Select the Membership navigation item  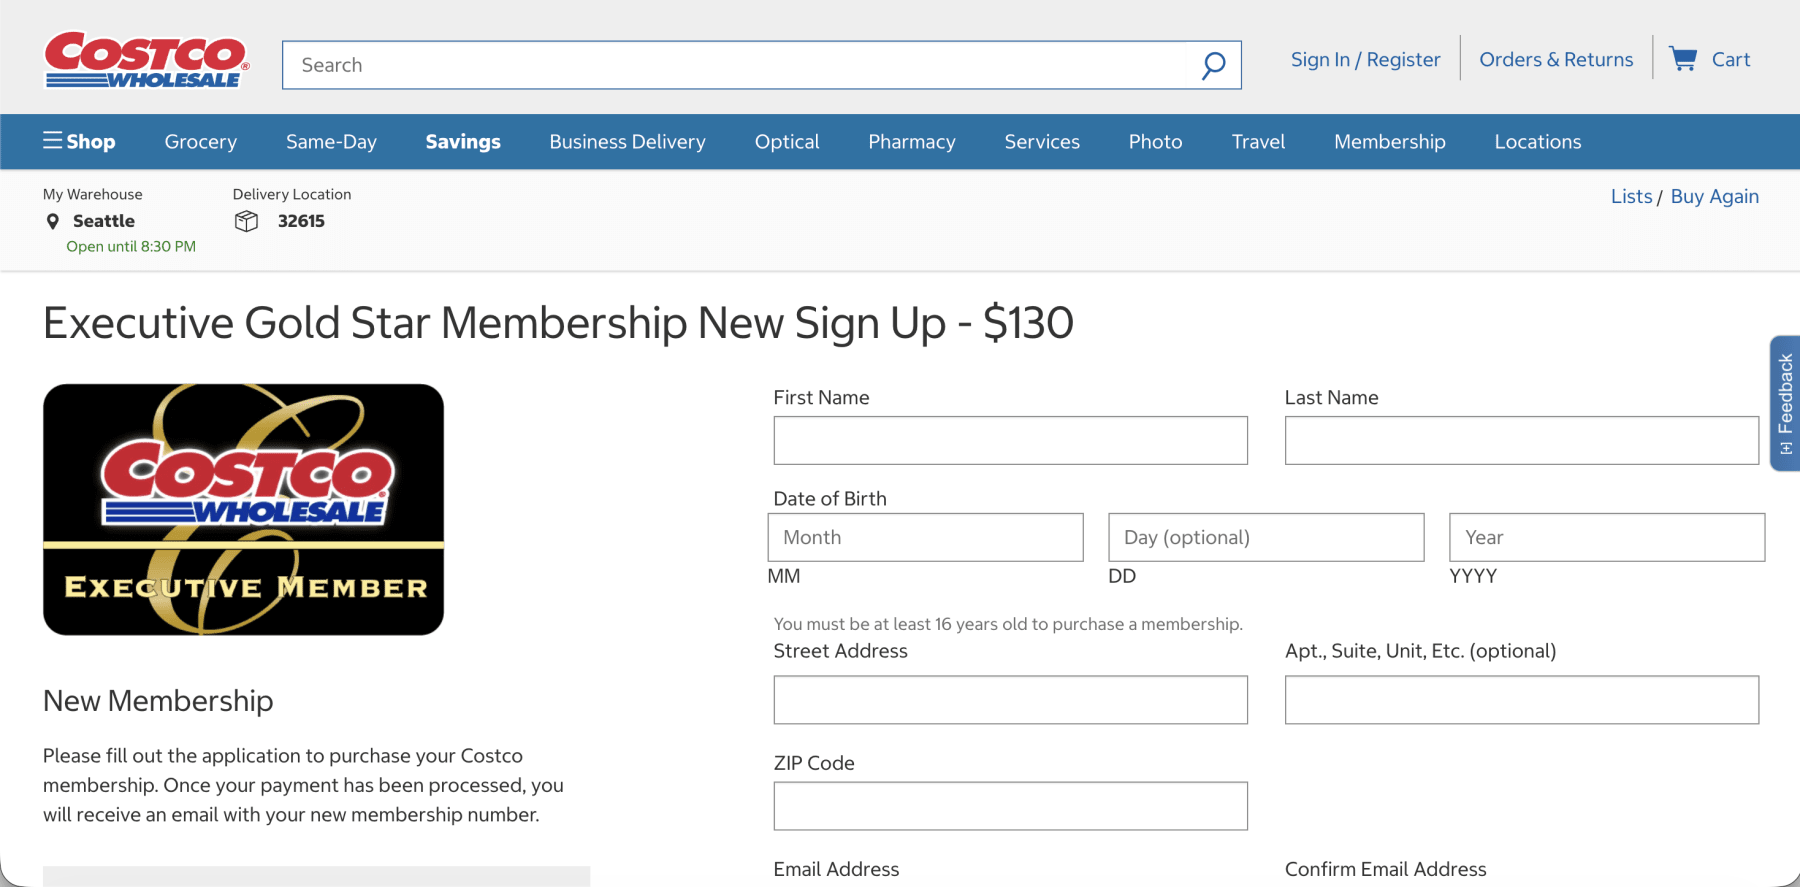pos(1389,142)
